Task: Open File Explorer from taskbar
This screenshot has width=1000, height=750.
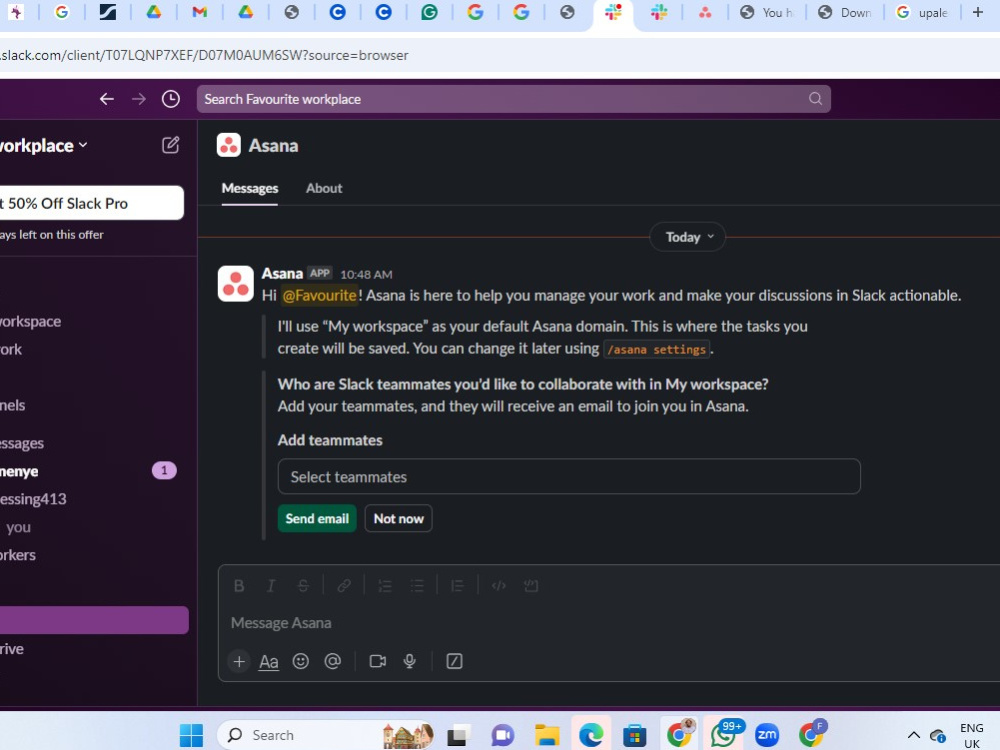Action: point(547,735)
